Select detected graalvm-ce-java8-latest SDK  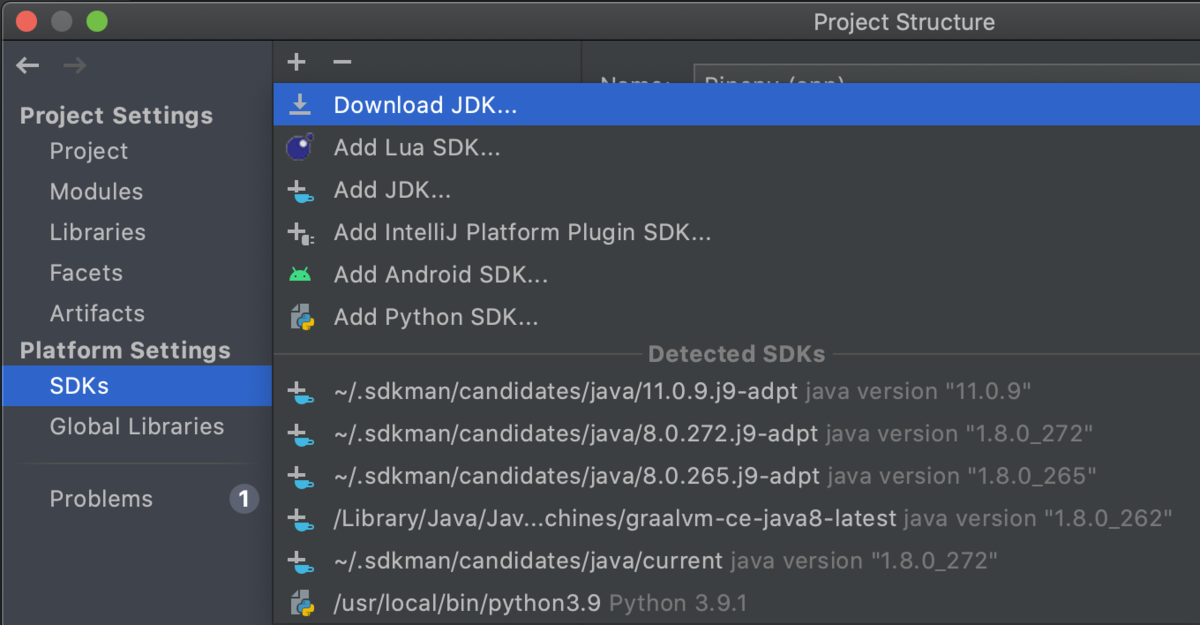coord(737,519)
